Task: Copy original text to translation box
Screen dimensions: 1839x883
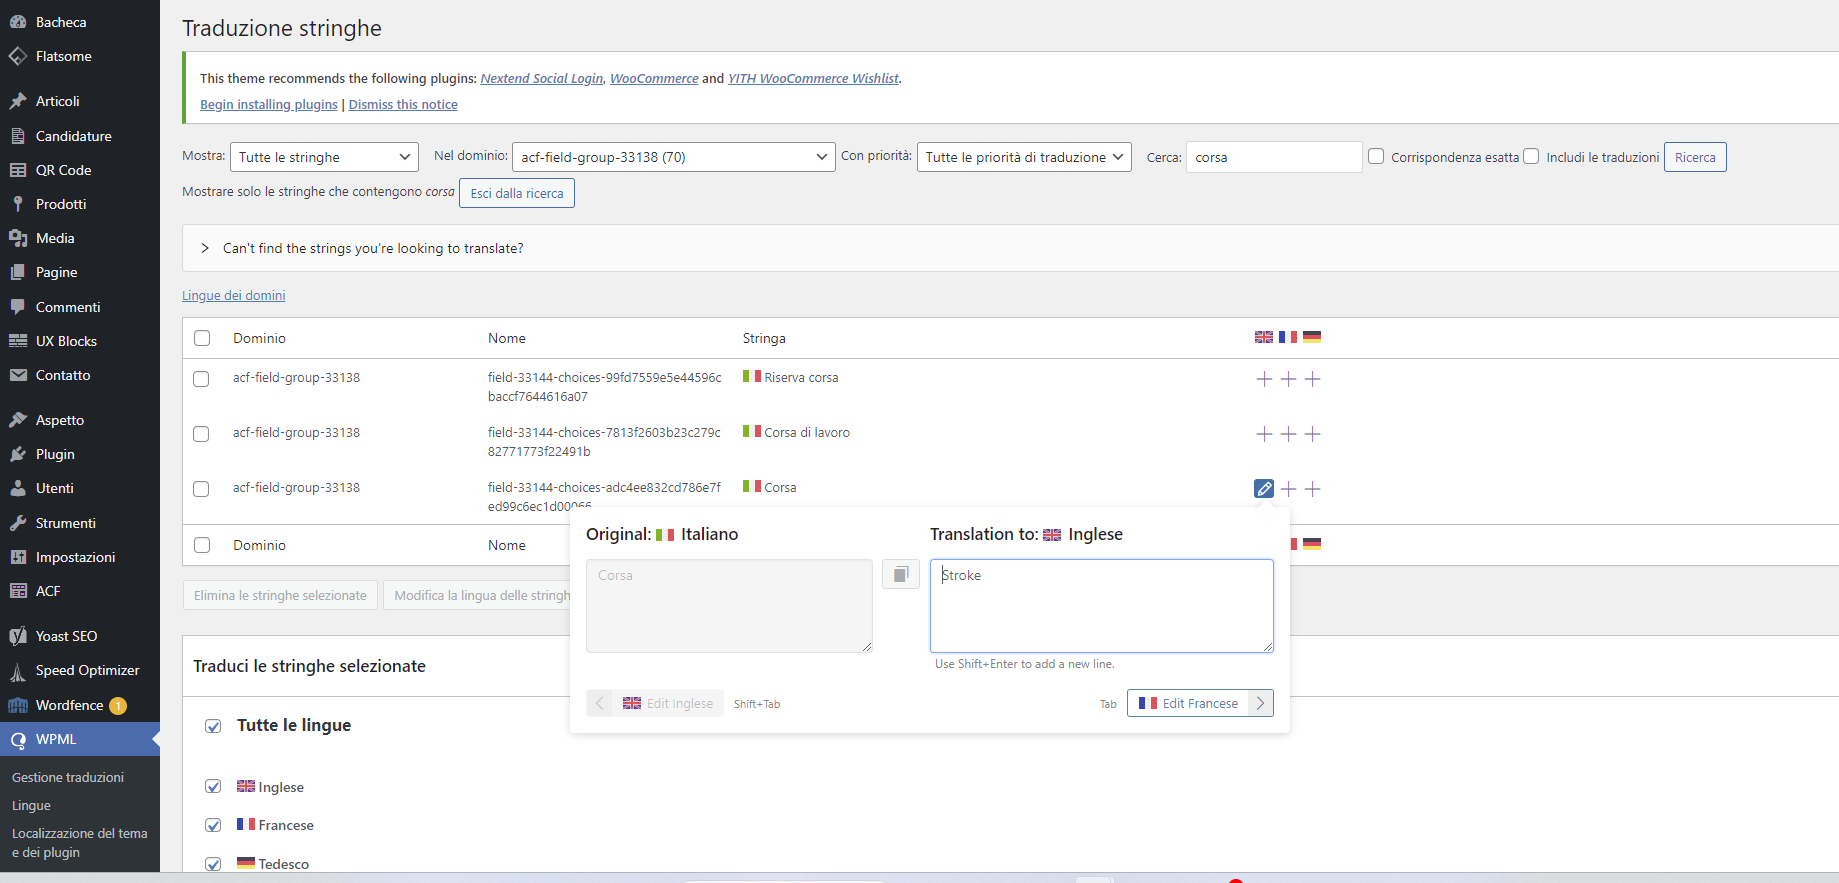Action: [901, 574]
